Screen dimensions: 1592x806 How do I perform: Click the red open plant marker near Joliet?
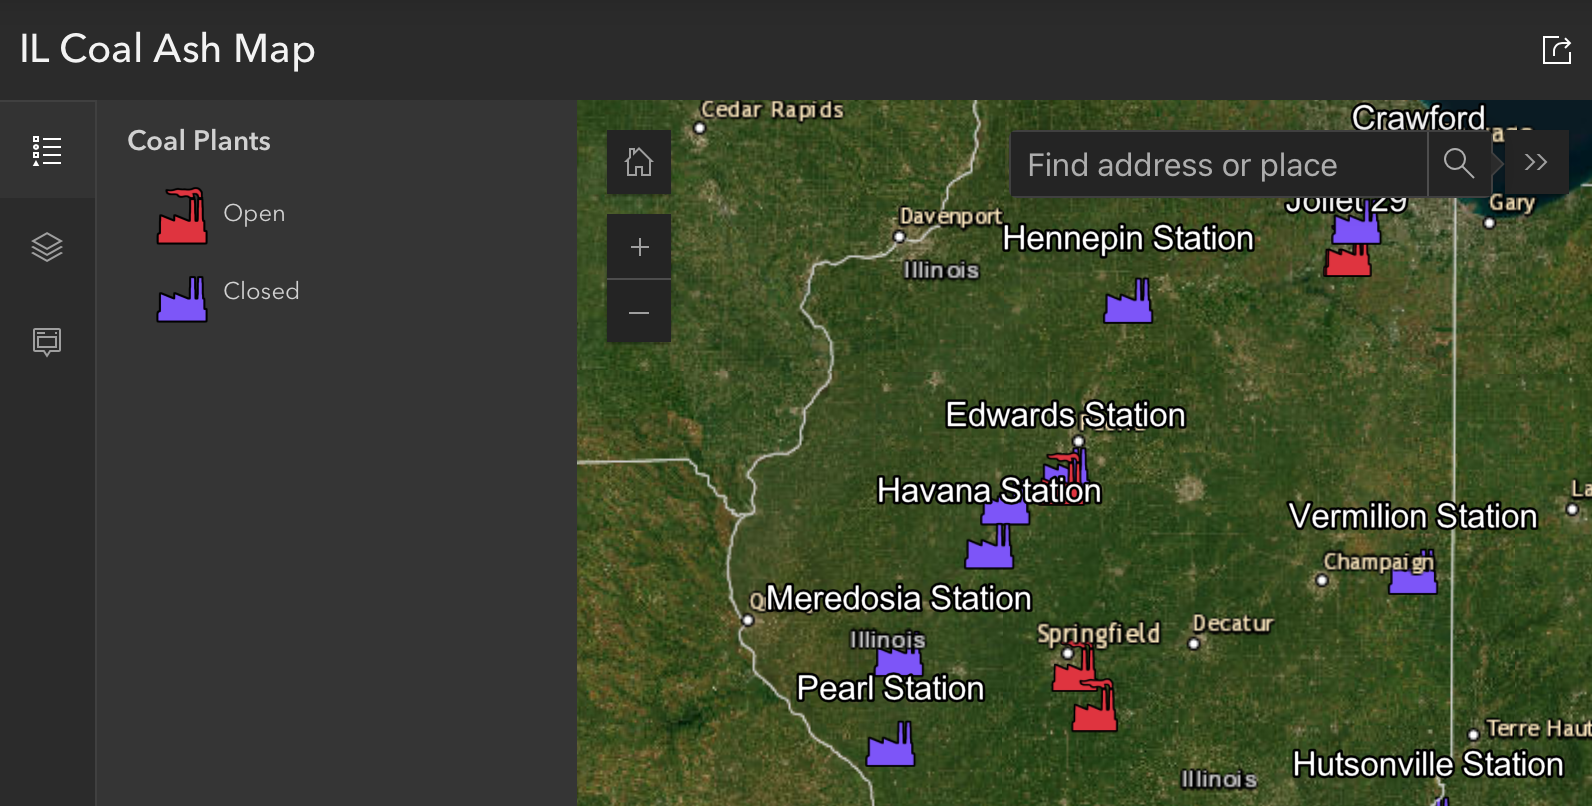point(1347,261)
